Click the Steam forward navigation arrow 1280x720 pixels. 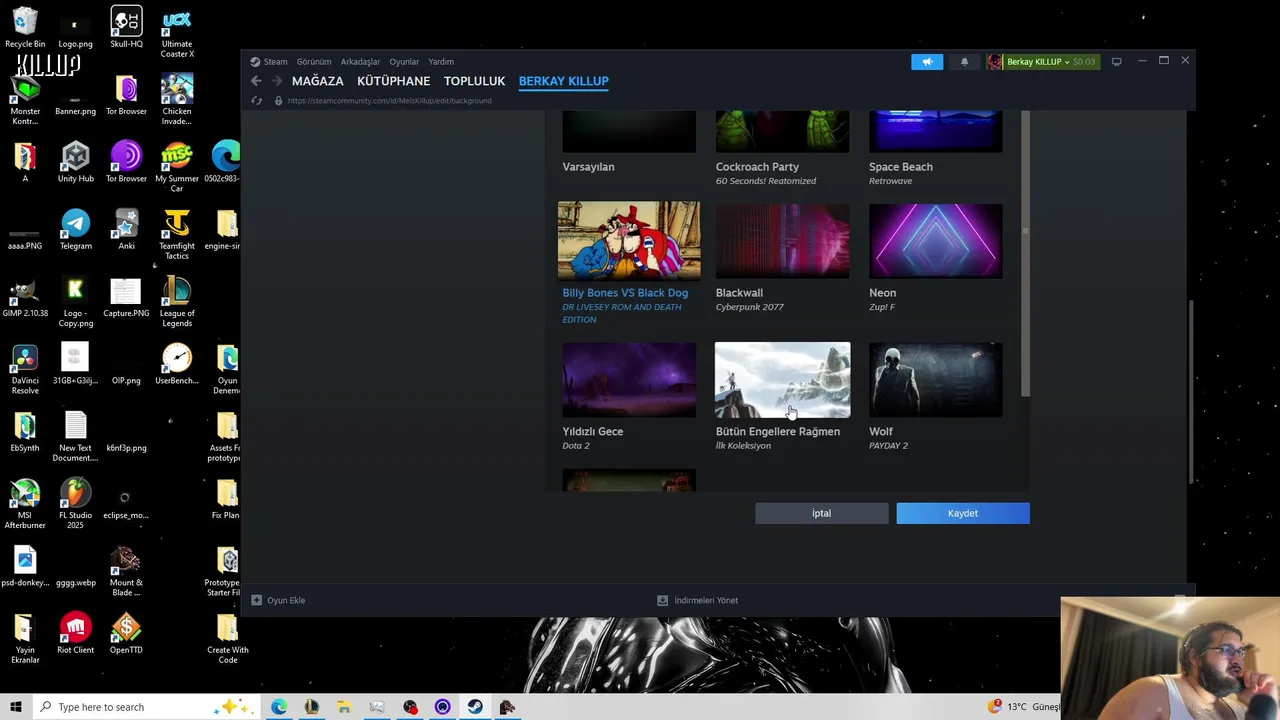pos(278,81)
